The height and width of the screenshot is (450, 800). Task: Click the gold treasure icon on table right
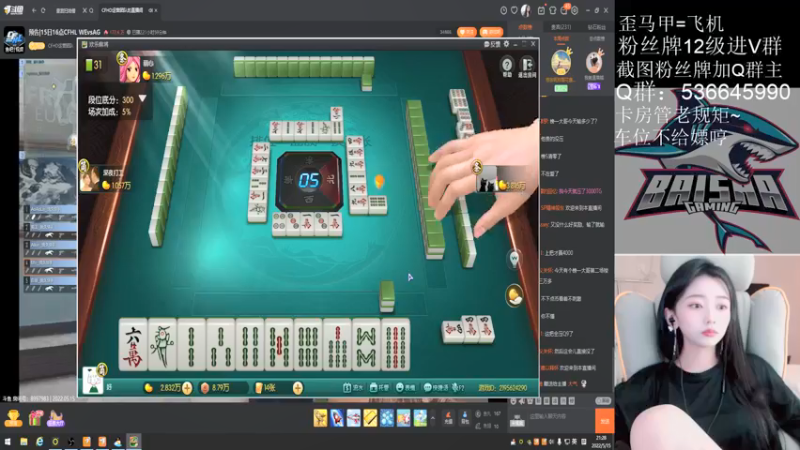(x=514, y=295)
